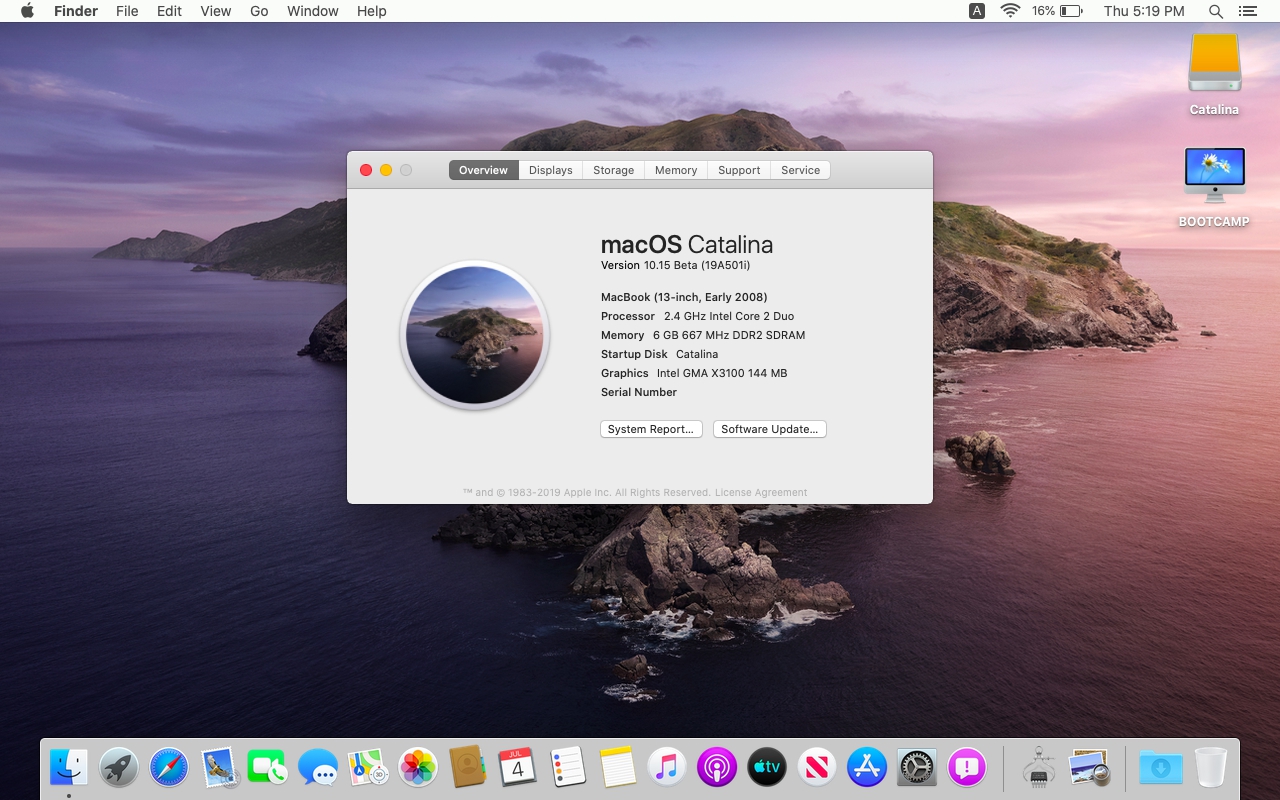Screen dimensions: 1280x800
Task: Open Finder from the Dock
Action: pos(69,767)
